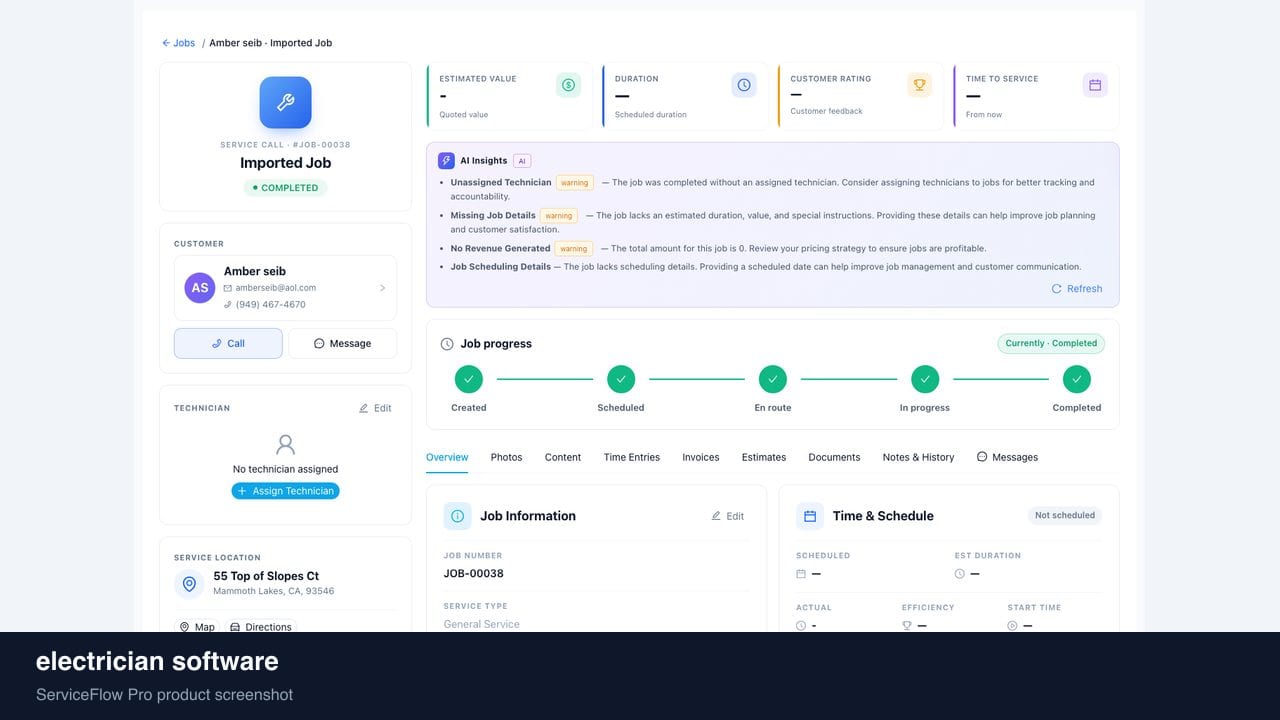Call the customer Amber seib

point(228,343)
